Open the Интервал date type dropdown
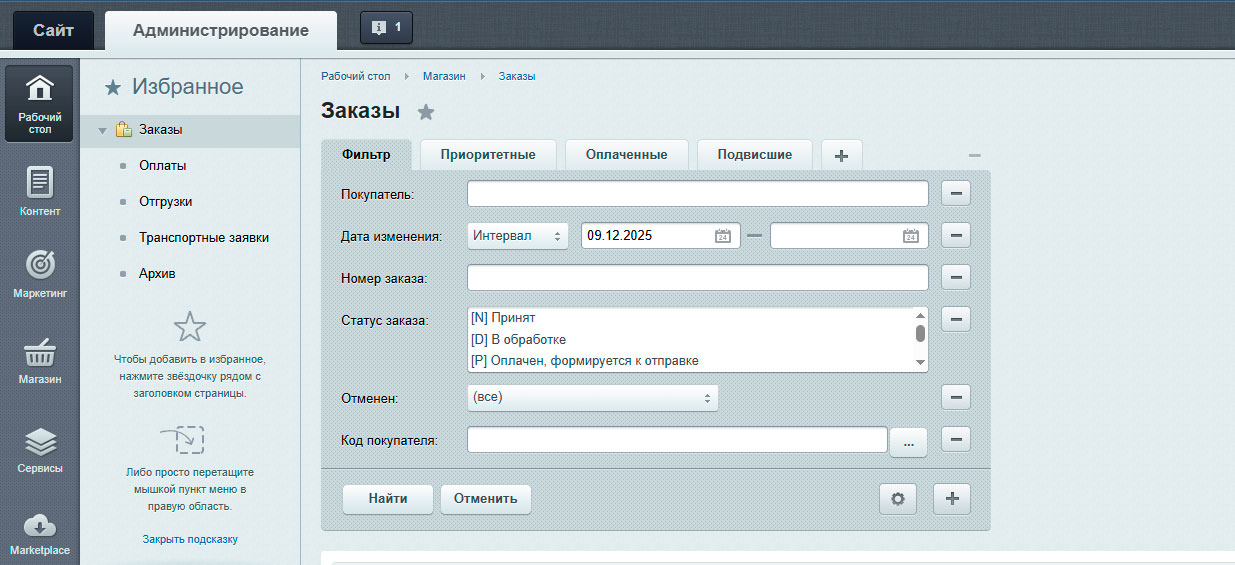The width and height of the screenshot is (1235, 565). [517, 236]
